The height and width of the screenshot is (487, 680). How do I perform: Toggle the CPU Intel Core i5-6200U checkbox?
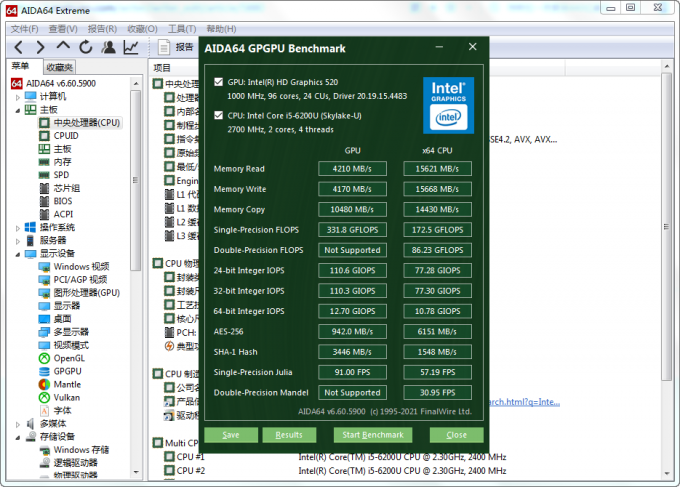coord(219,115)
